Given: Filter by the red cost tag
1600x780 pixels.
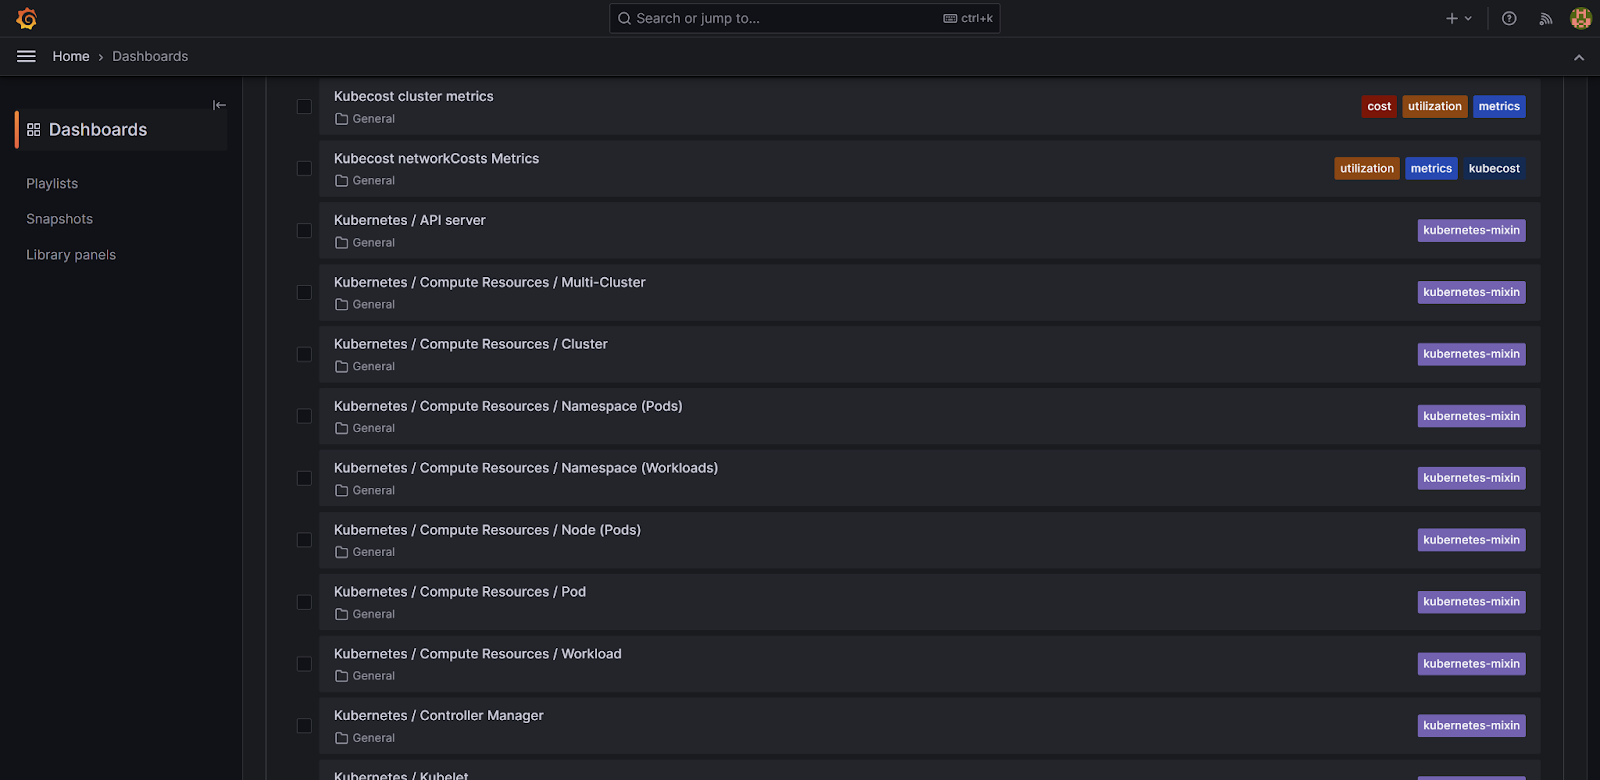Looking at the screenshot, I should [1379, 107].
